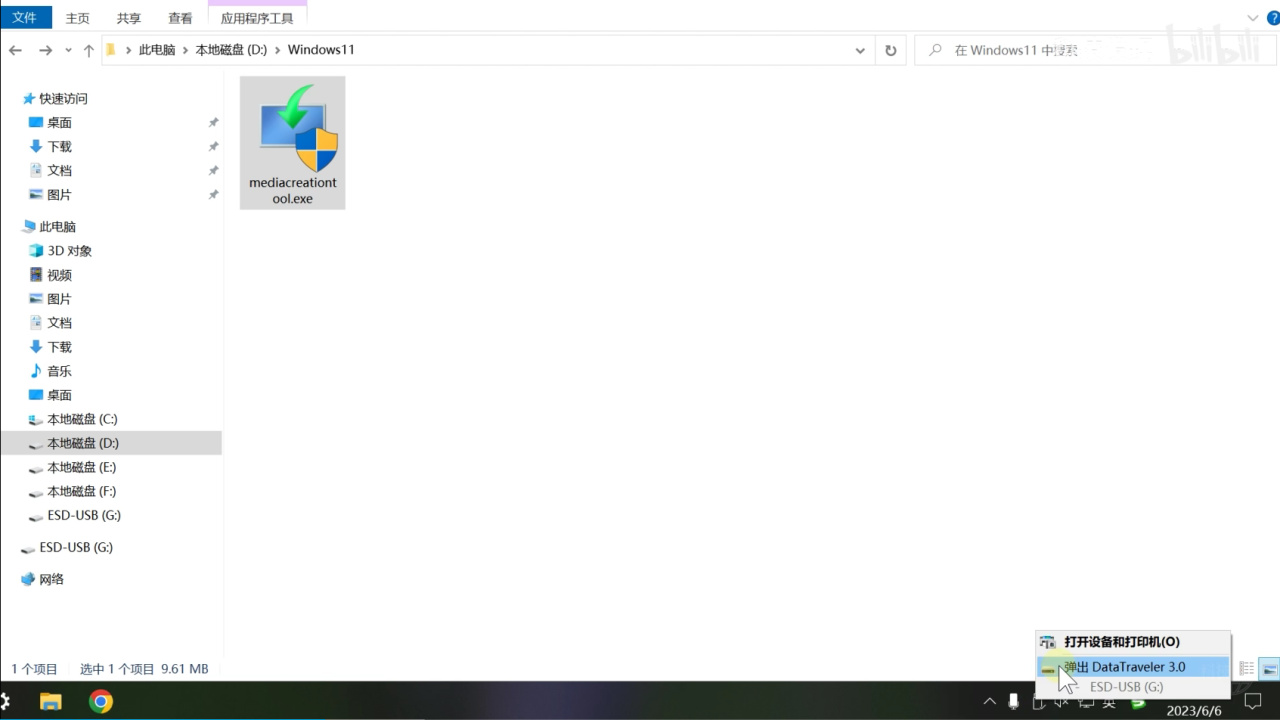1280x720 pixels.
Task: Show hidden tray icons arrow
Action: [989, 701]
